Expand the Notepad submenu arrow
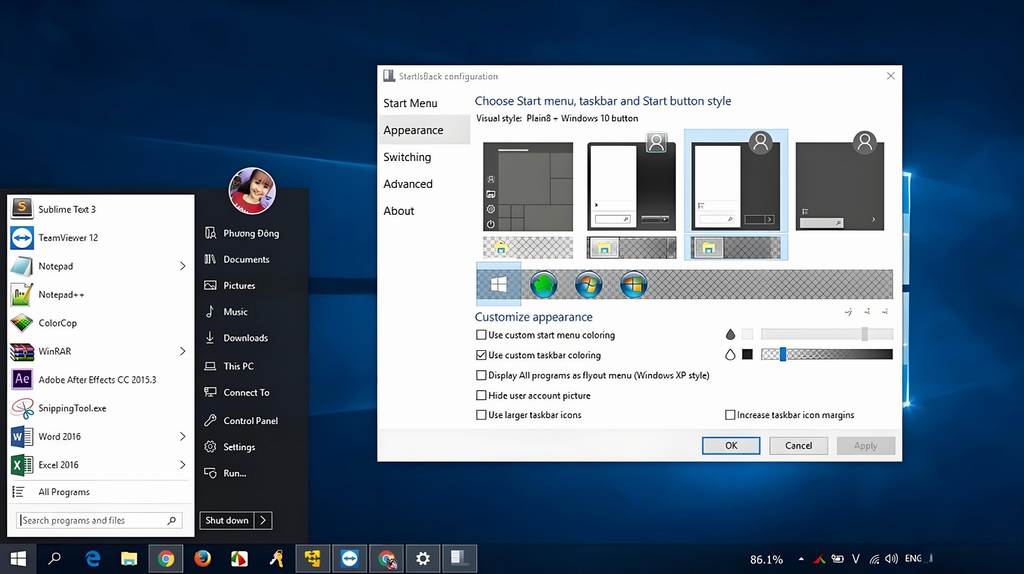 tap(182, 266)
